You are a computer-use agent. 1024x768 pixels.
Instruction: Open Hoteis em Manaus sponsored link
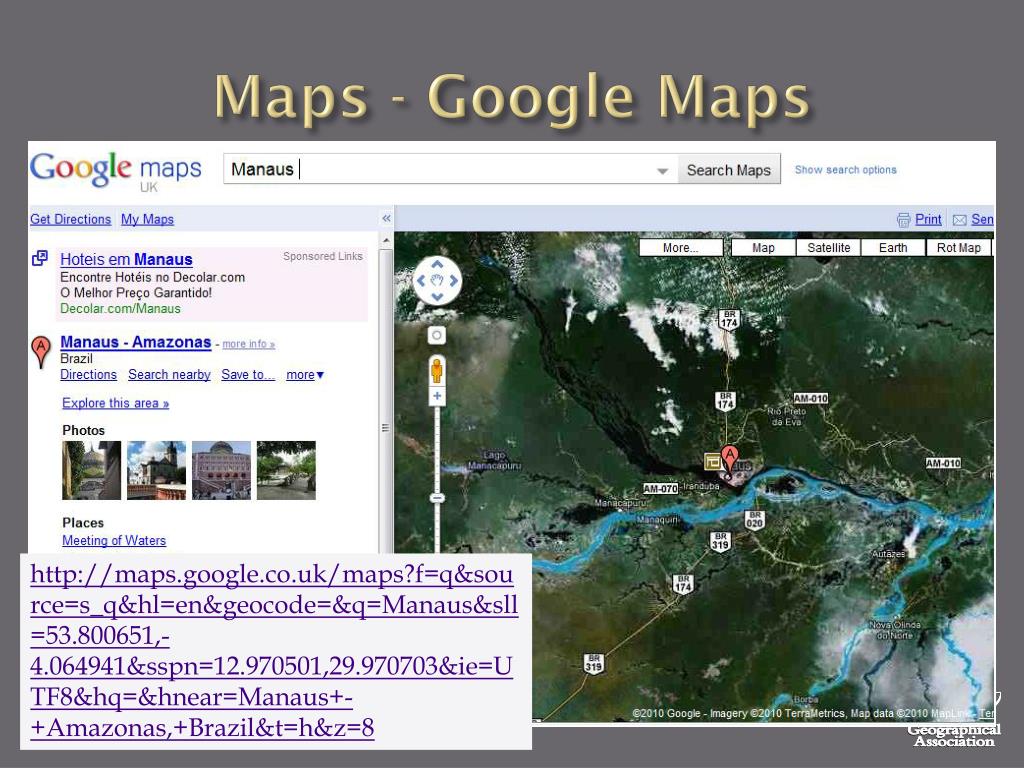click(126, 259)
